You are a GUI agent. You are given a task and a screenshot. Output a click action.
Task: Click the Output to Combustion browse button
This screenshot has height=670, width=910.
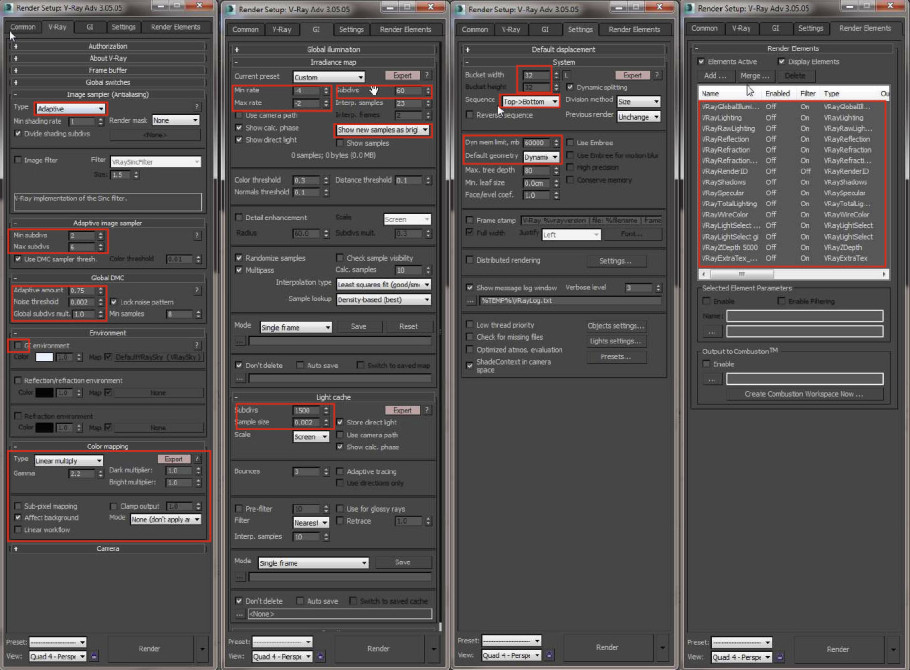point(712,379)
